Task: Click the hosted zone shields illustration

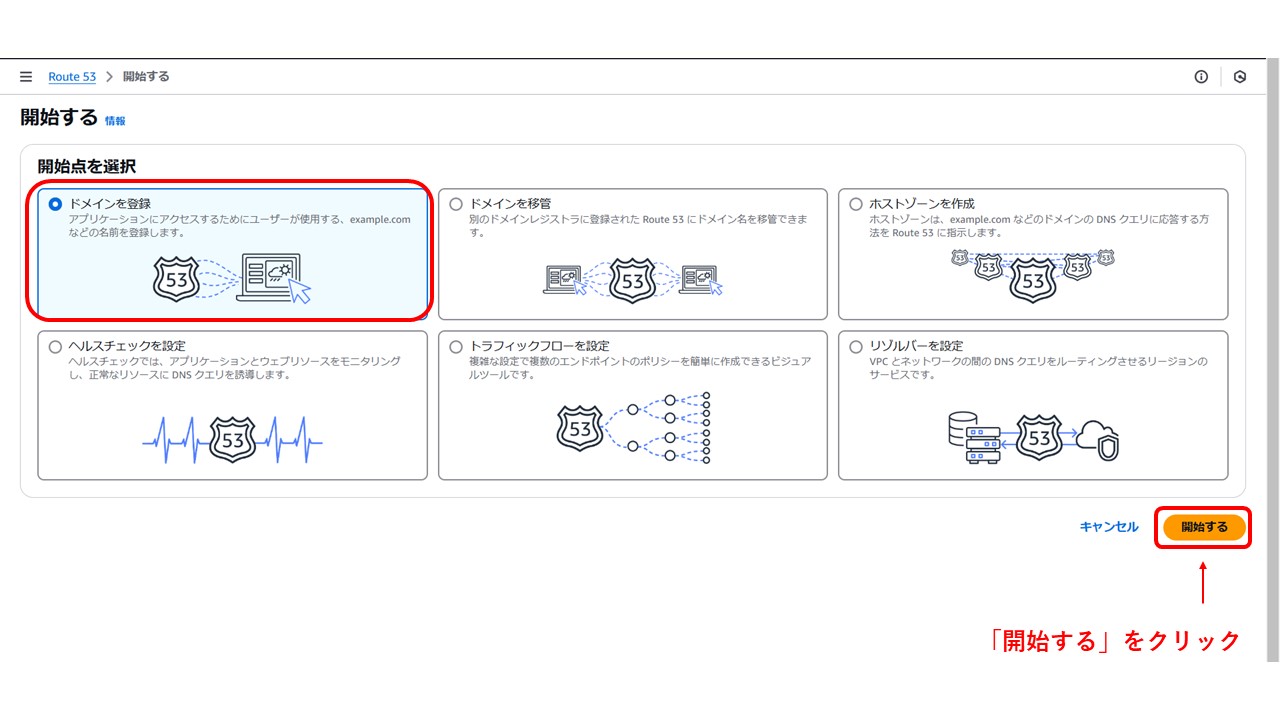Action: pyautogui.click(x=1033, y=275)
